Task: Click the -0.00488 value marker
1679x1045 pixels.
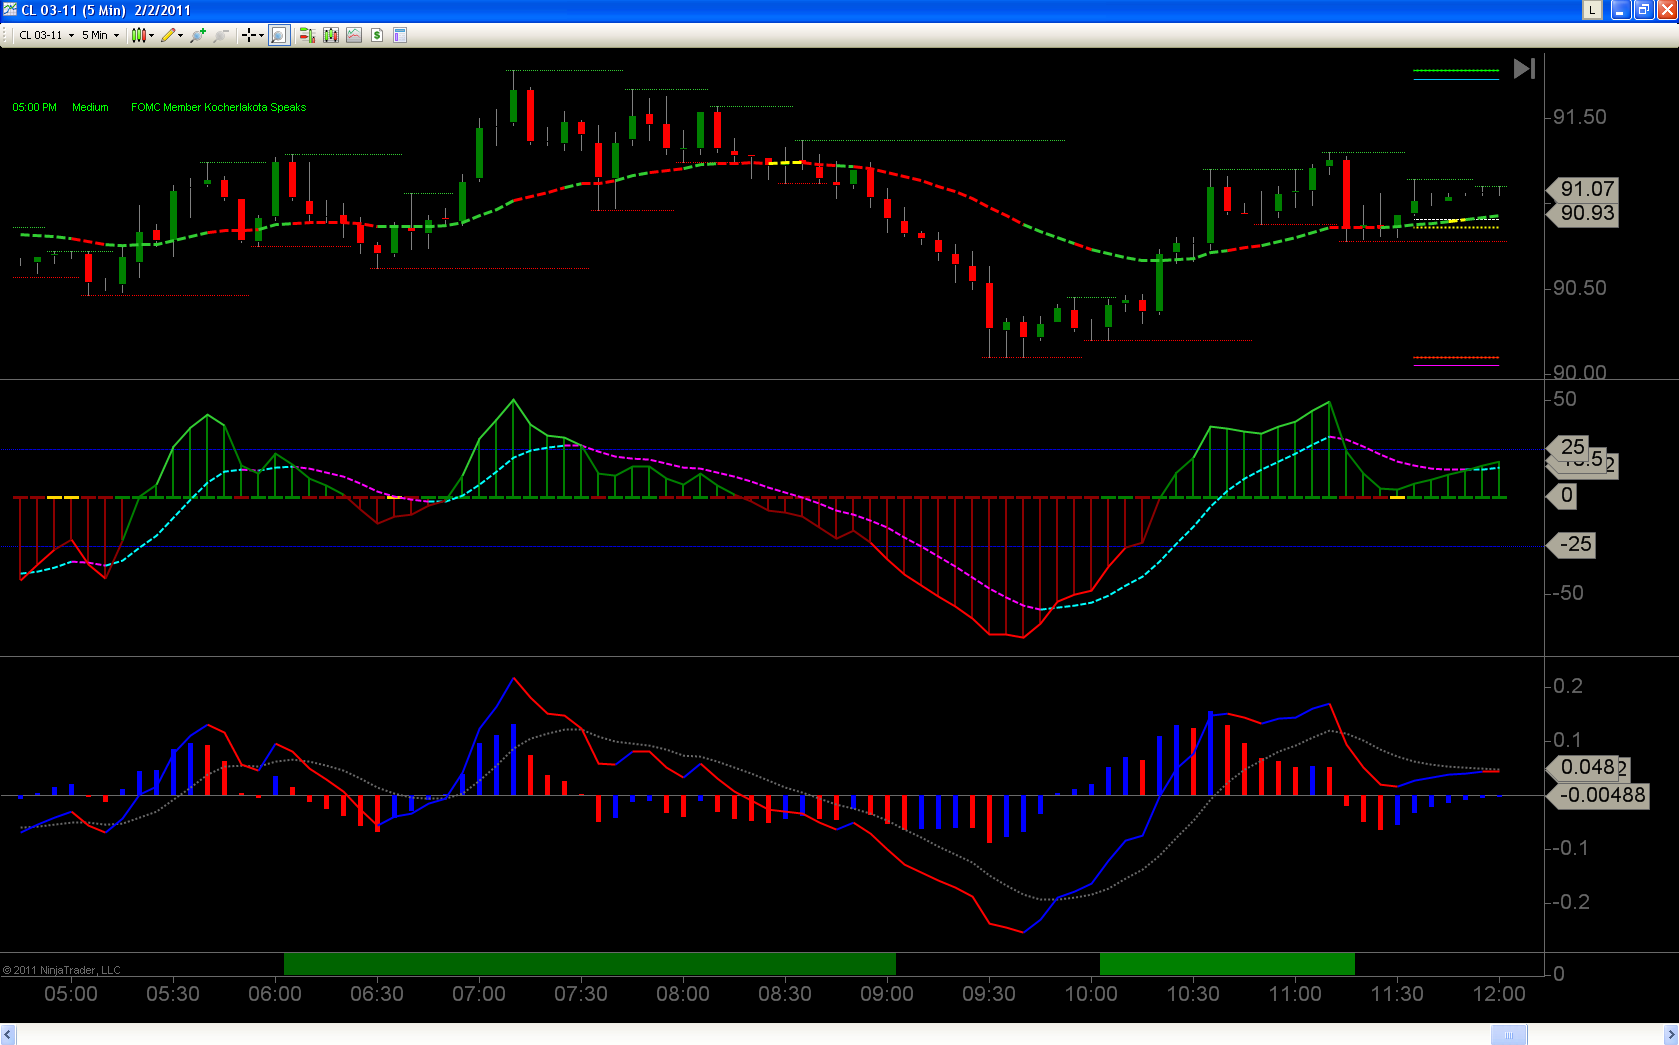Action: point(1599,795)
